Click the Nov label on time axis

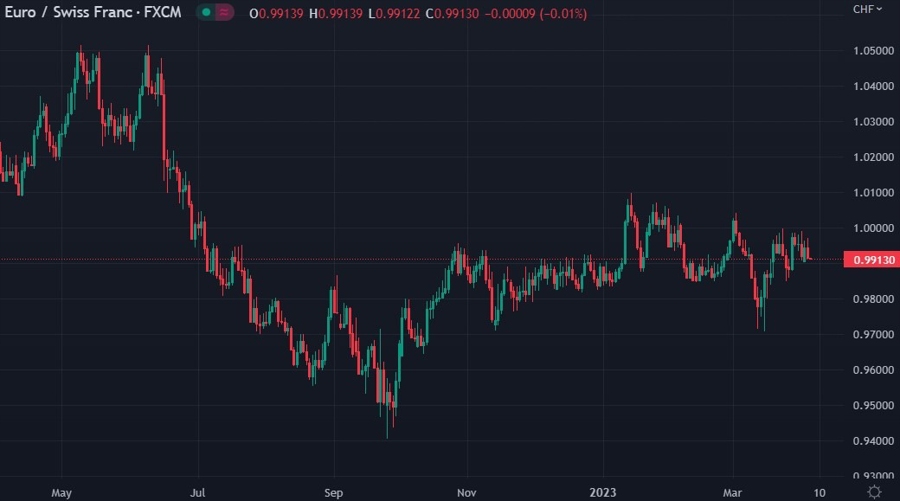tap(467, 493)
